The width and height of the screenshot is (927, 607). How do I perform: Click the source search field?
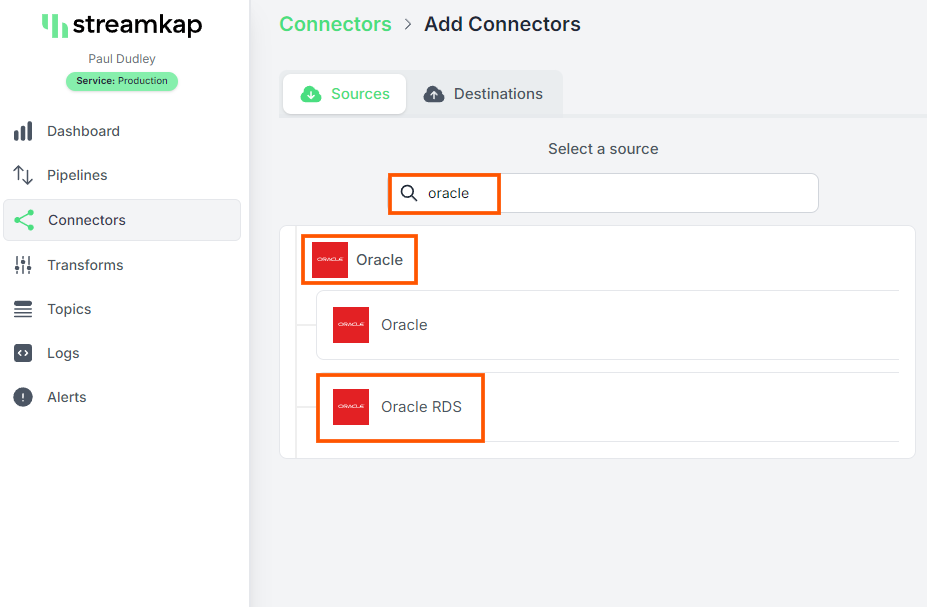pyautogui.click(x=603, y=193)
